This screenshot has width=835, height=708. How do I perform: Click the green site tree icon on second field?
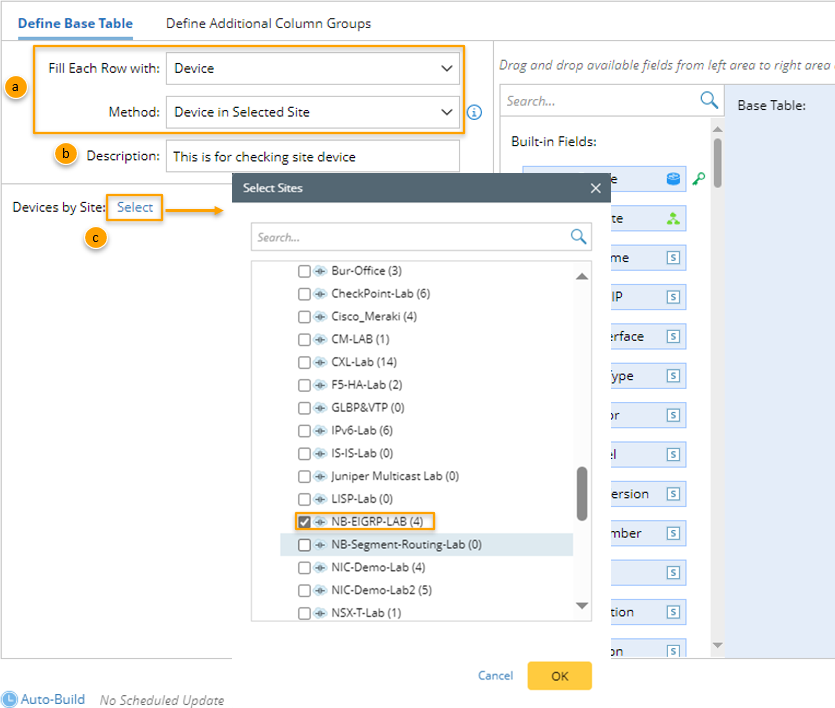(673, 219)
